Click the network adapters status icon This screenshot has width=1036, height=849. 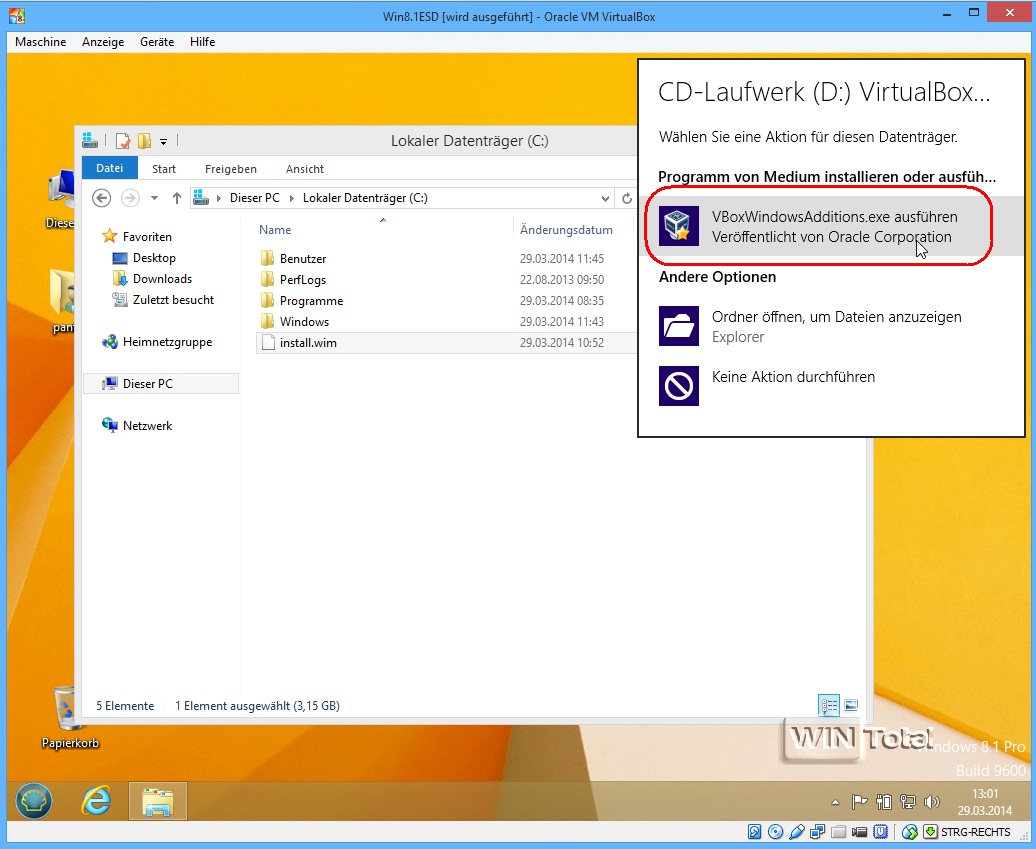point(818,832)
